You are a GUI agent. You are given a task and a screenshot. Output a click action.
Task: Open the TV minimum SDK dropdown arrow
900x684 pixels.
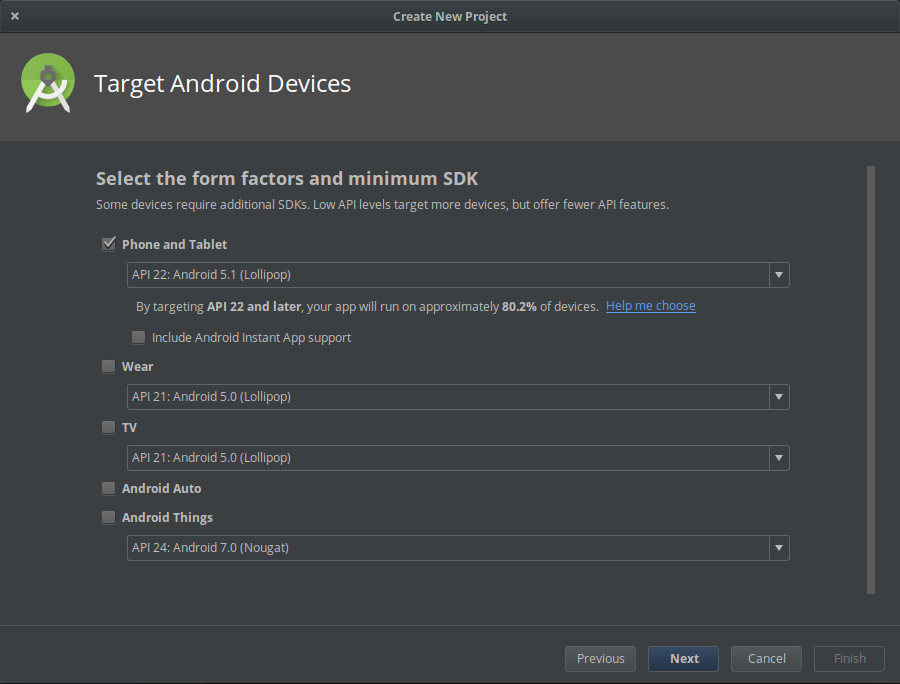[778, 458]
